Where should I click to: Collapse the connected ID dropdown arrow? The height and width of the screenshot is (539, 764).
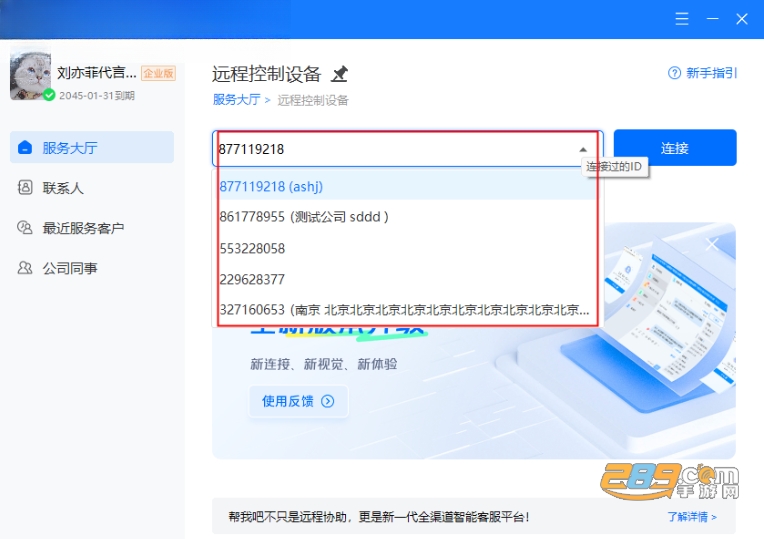coord(583,149)
